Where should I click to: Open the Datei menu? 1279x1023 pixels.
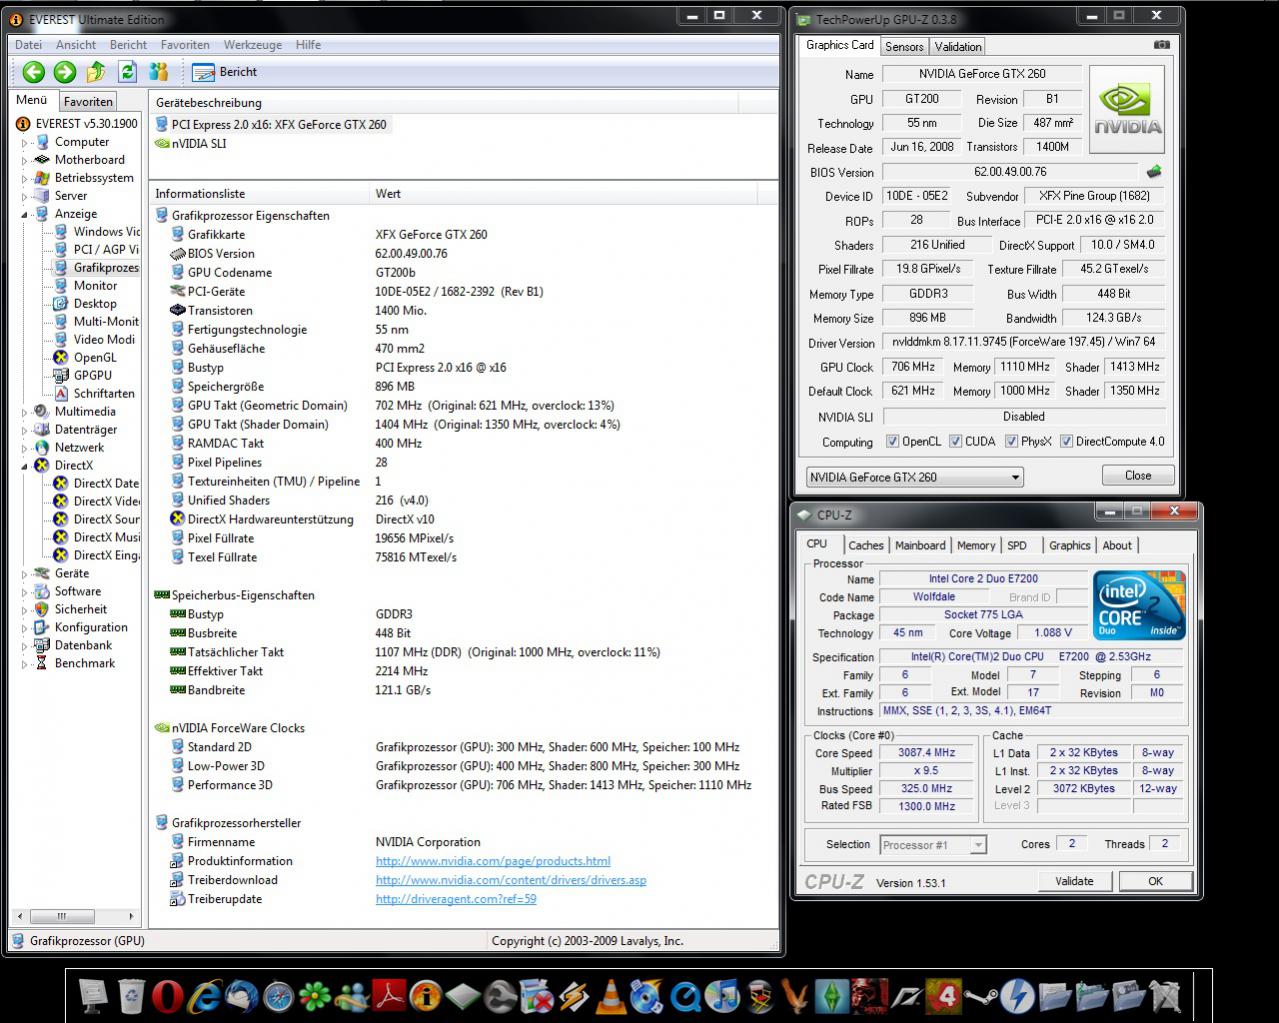pos(28,45)
